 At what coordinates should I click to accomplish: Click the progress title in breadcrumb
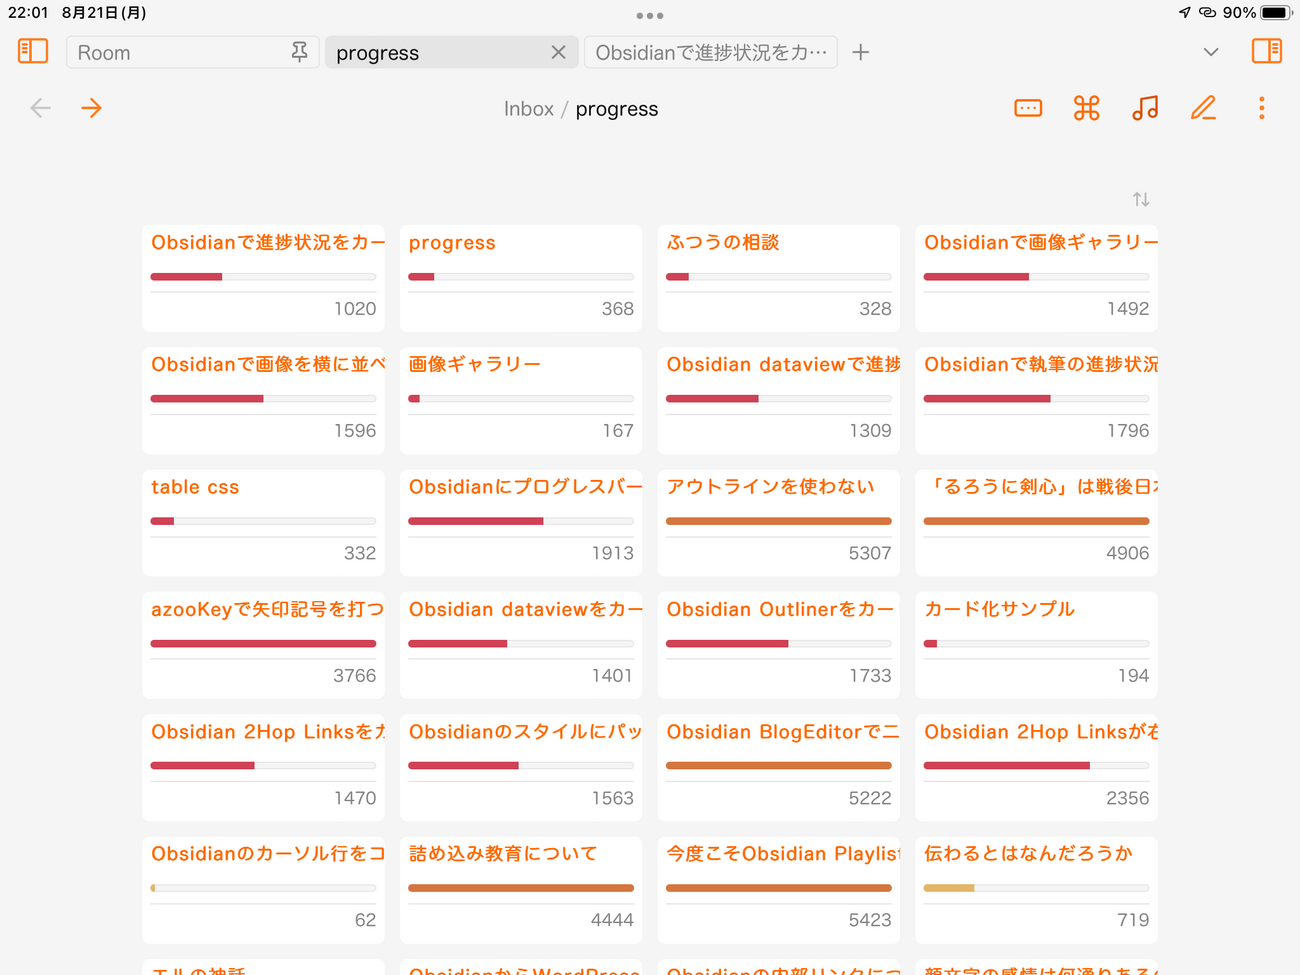click(617, 109)
